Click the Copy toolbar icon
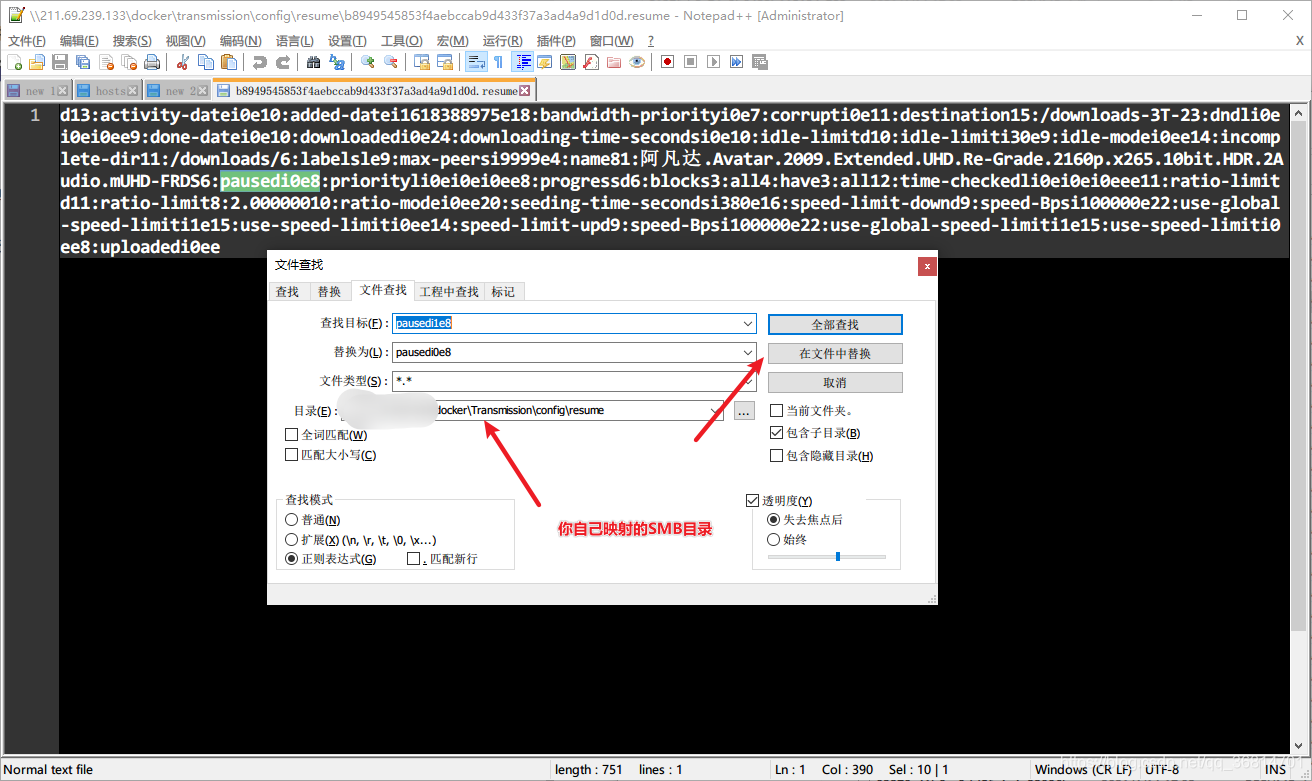 206,62
